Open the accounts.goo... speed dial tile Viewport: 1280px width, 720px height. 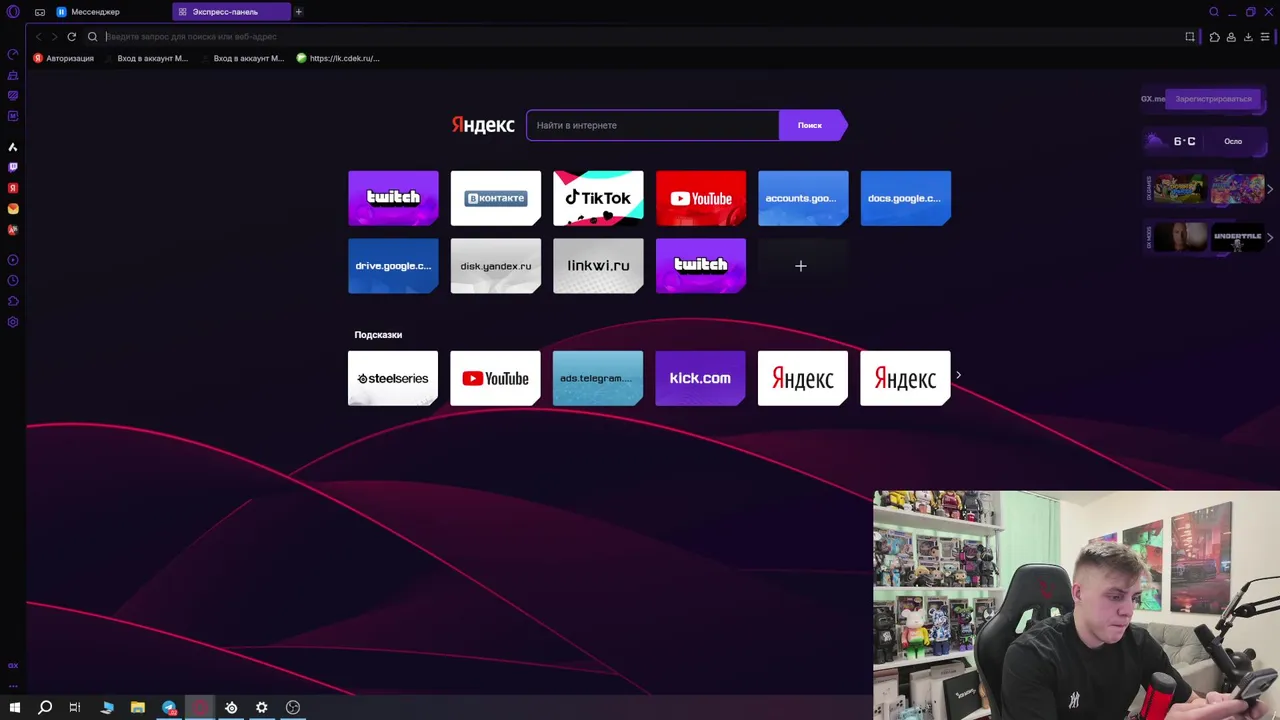pos(803,198)
